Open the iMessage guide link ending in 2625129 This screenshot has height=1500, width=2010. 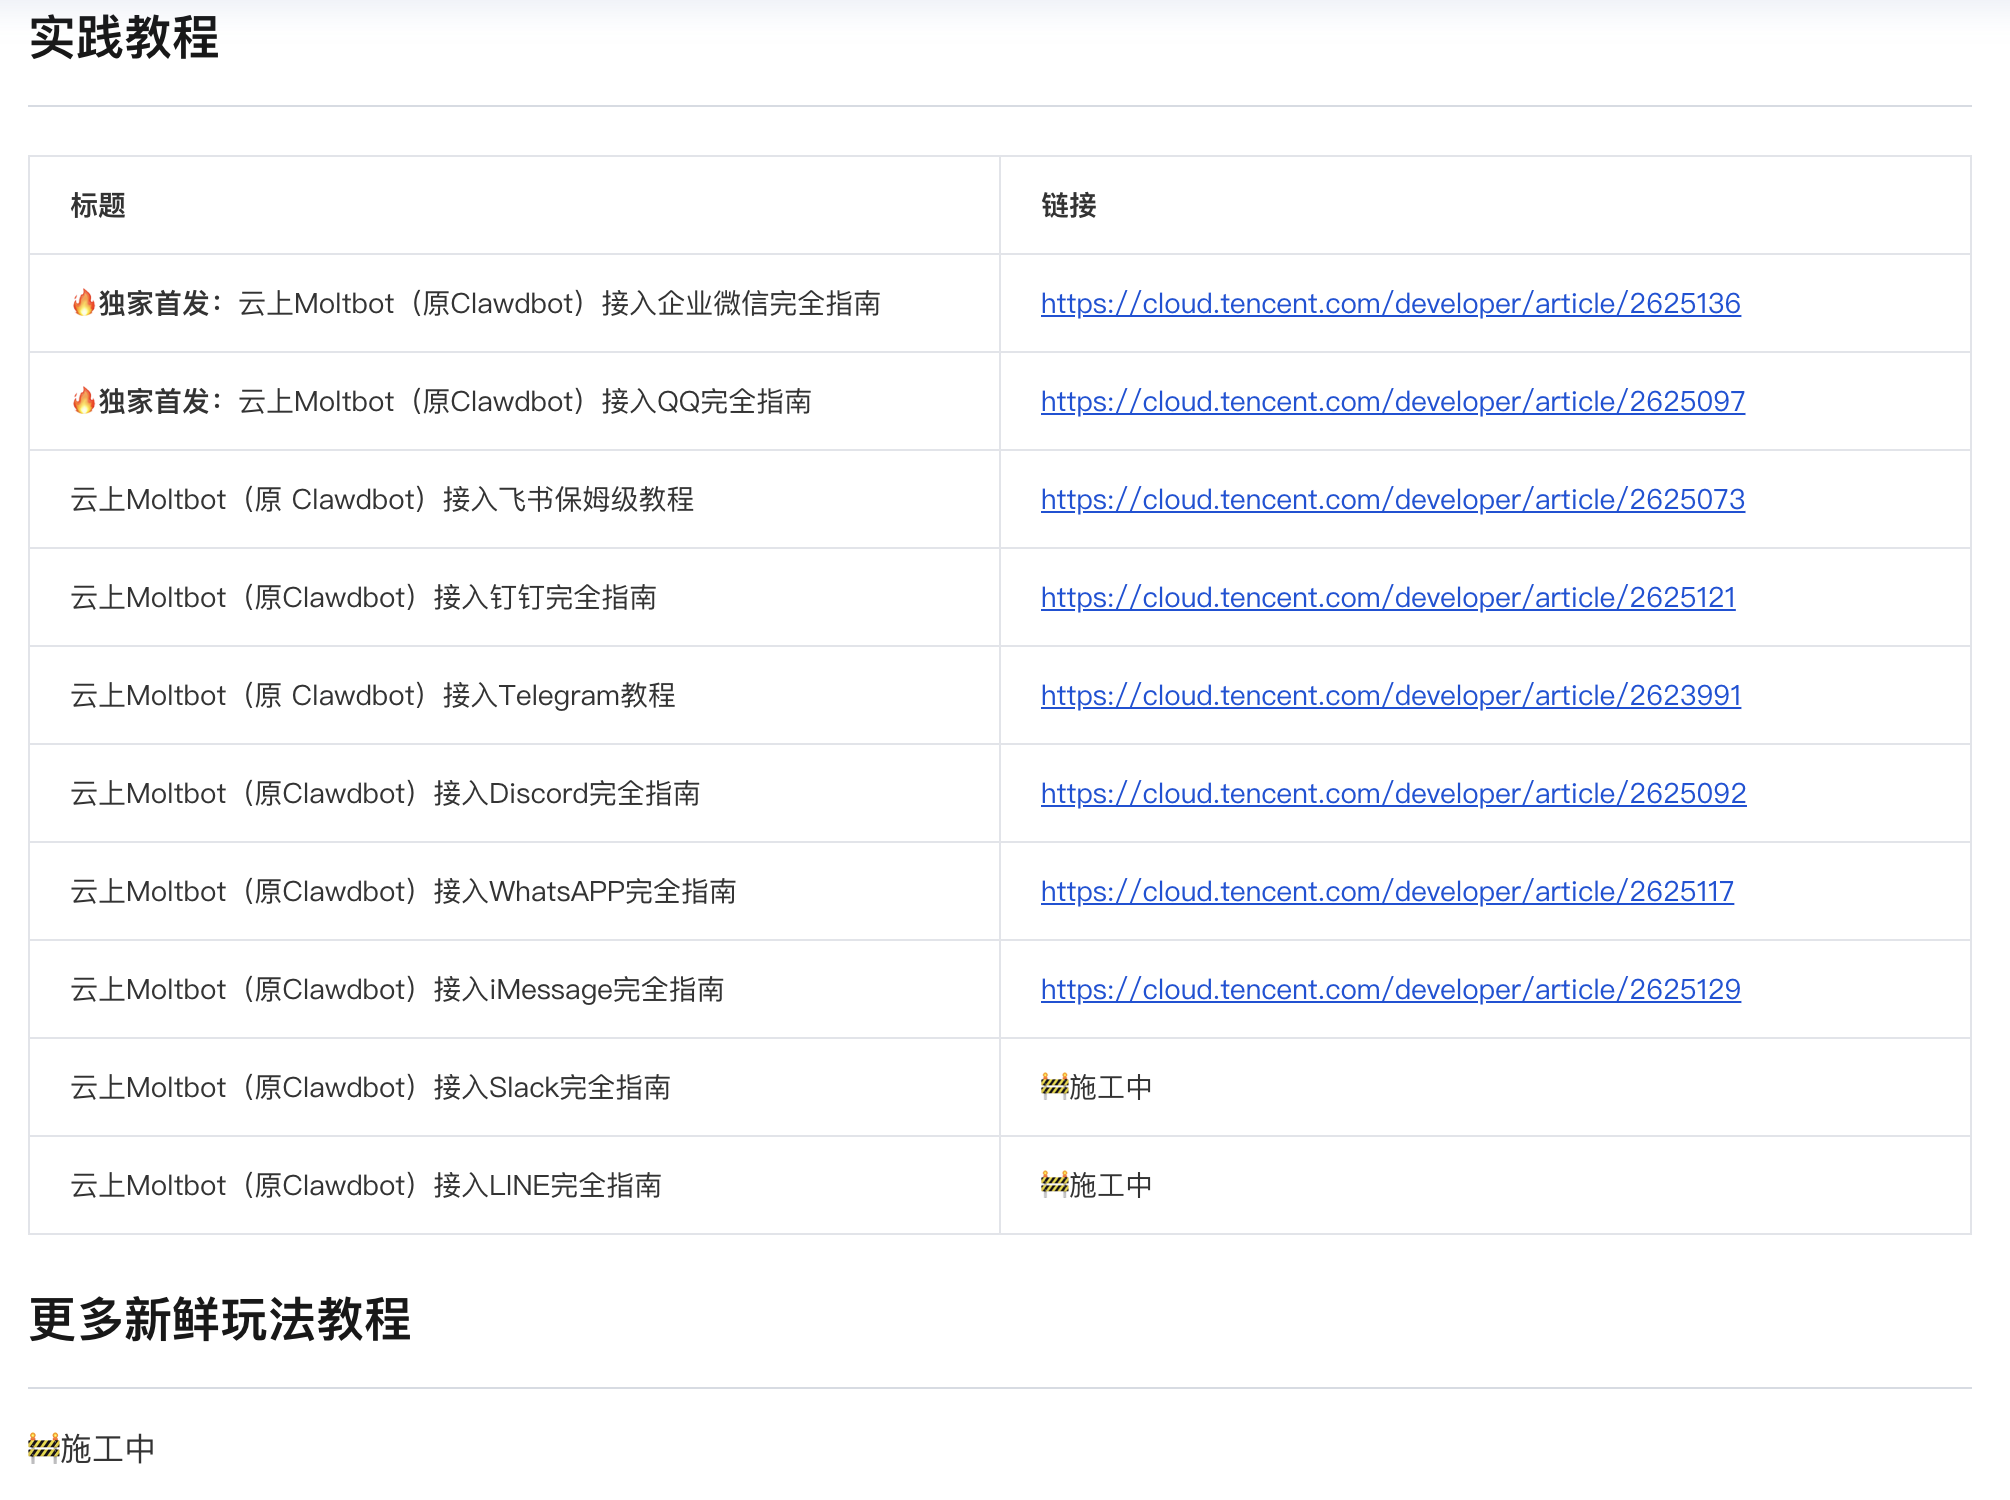click(x=1389, y=989)
